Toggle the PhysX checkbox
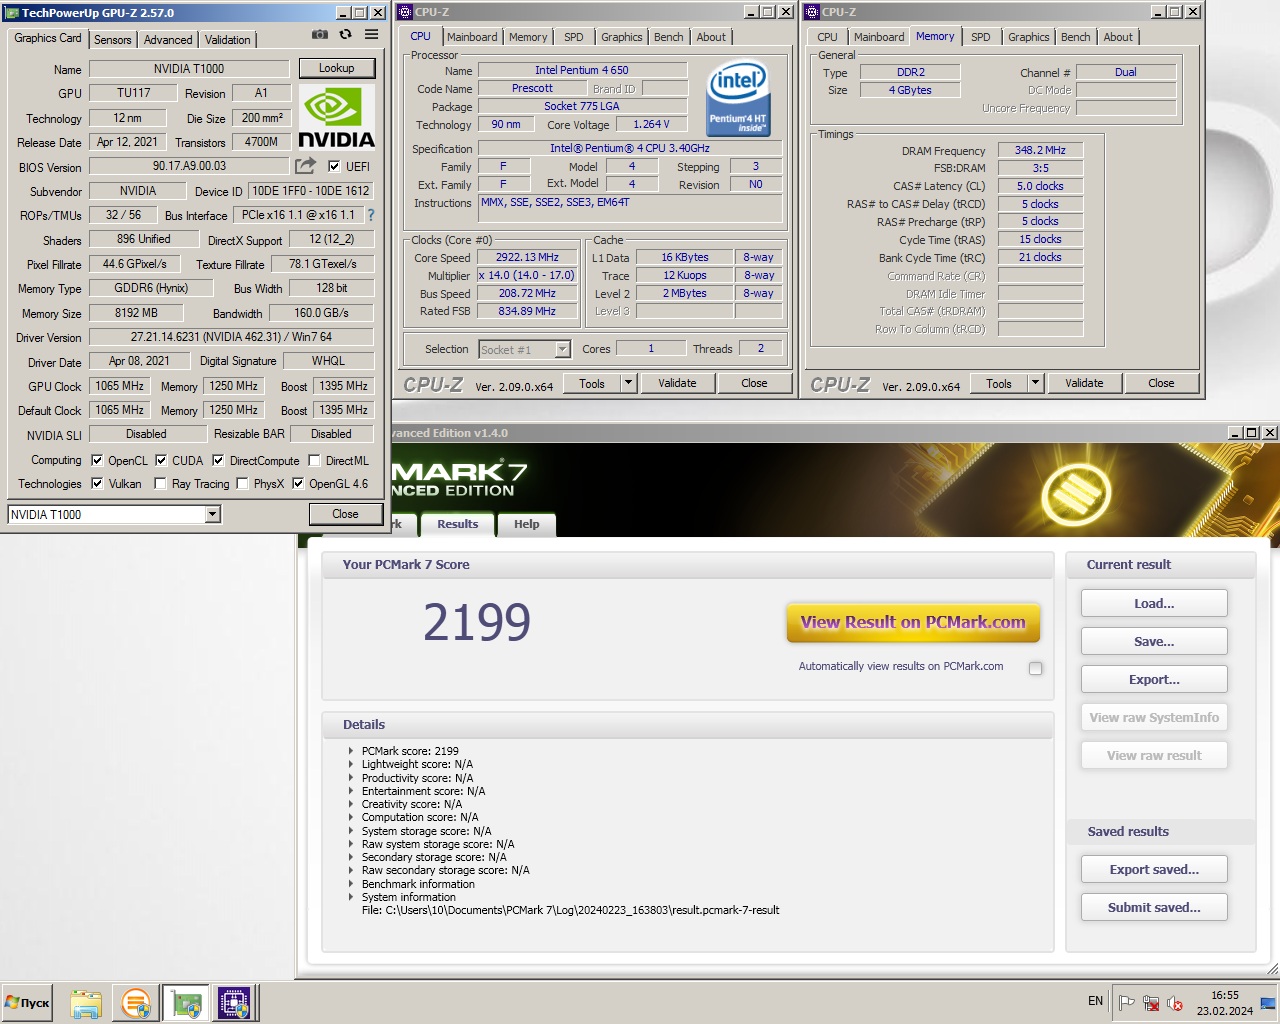 [x=242, y=484]
